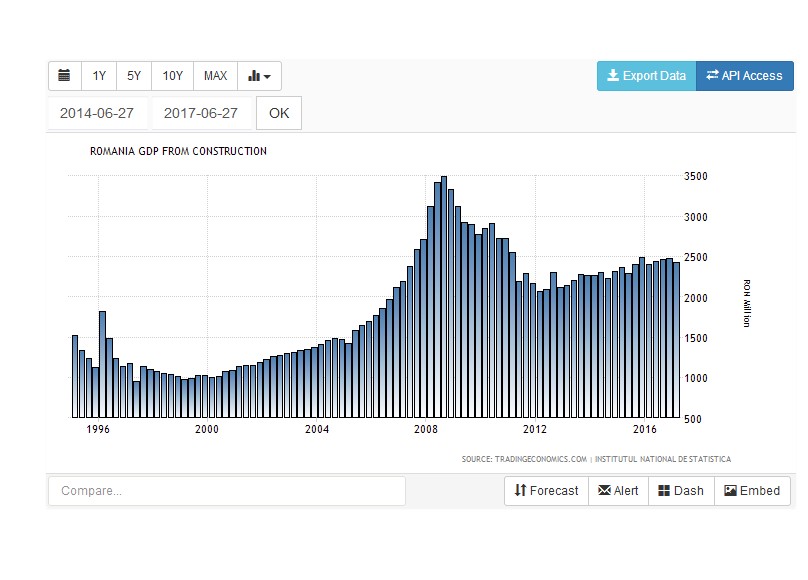
Task: Select the 1Y time range
Action: coord(99,76)
